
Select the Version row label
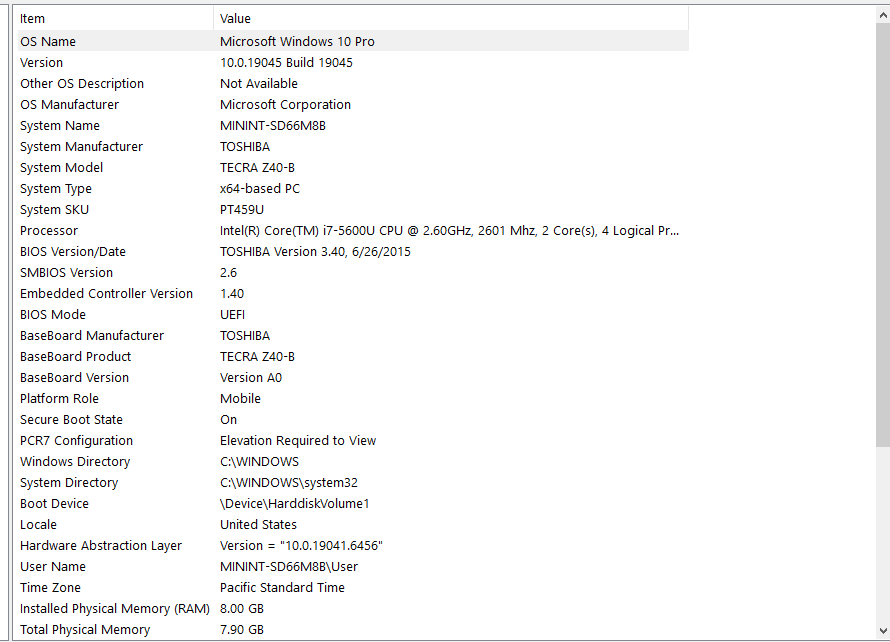(41, 62)
